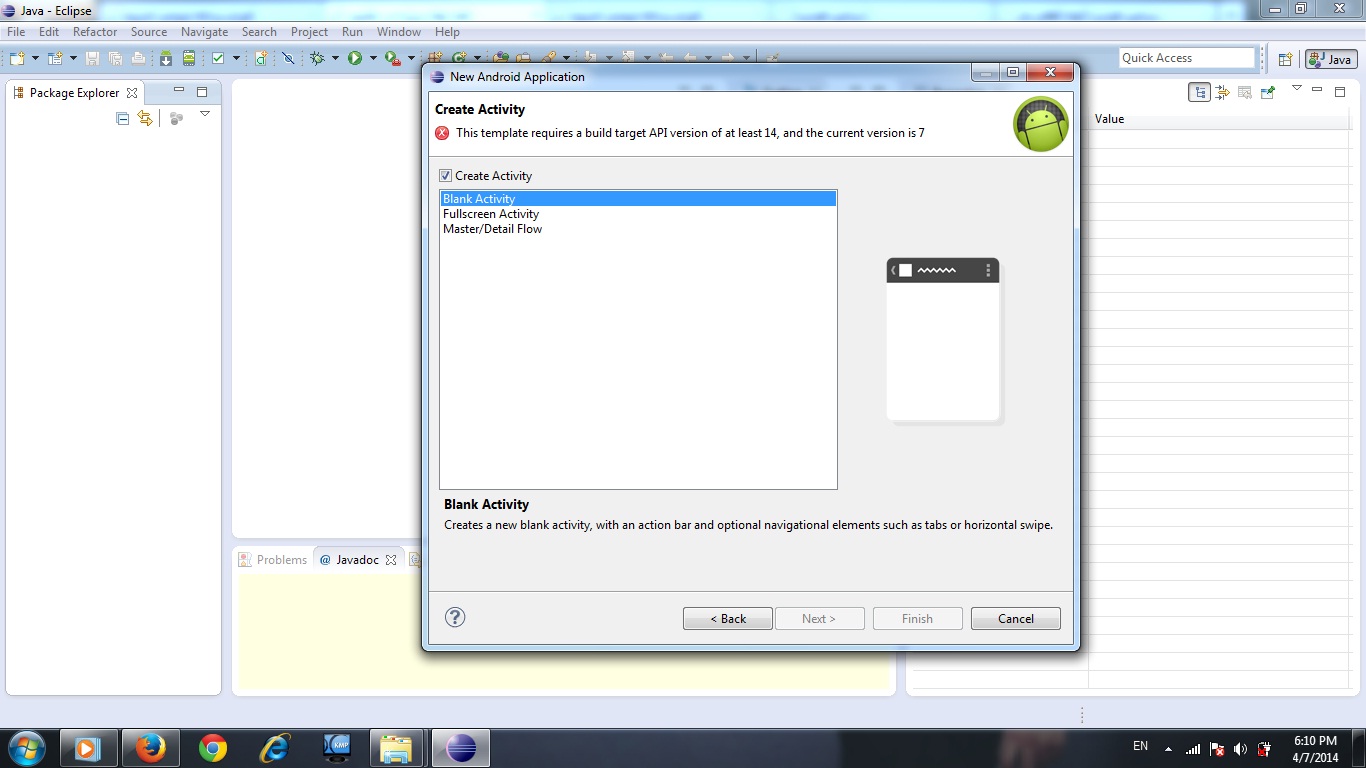Click the network signal tray icon
Screen dimensions: 1366x768
point(1193,748)
